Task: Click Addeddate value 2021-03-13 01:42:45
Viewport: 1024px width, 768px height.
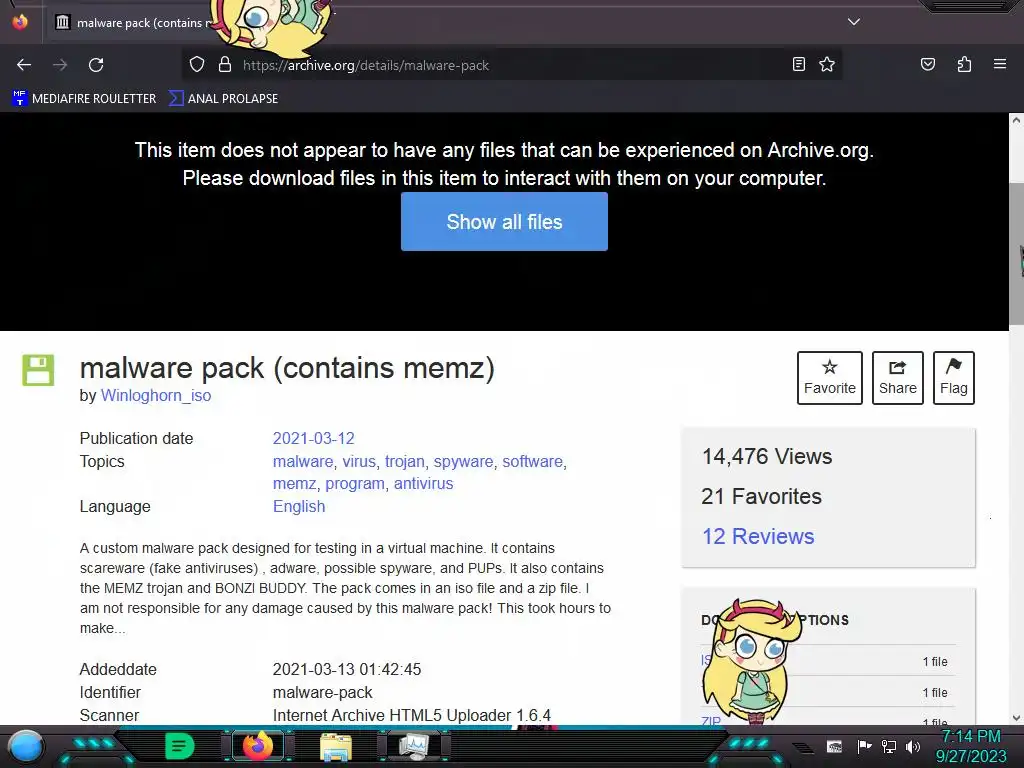Action: 347,669
